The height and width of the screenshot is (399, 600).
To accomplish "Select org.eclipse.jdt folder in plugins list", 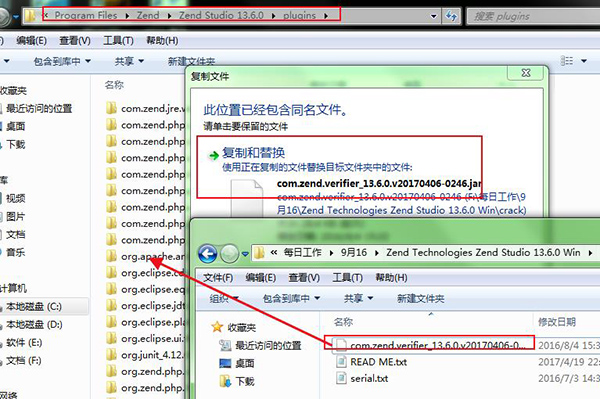I will coord(146,306).
